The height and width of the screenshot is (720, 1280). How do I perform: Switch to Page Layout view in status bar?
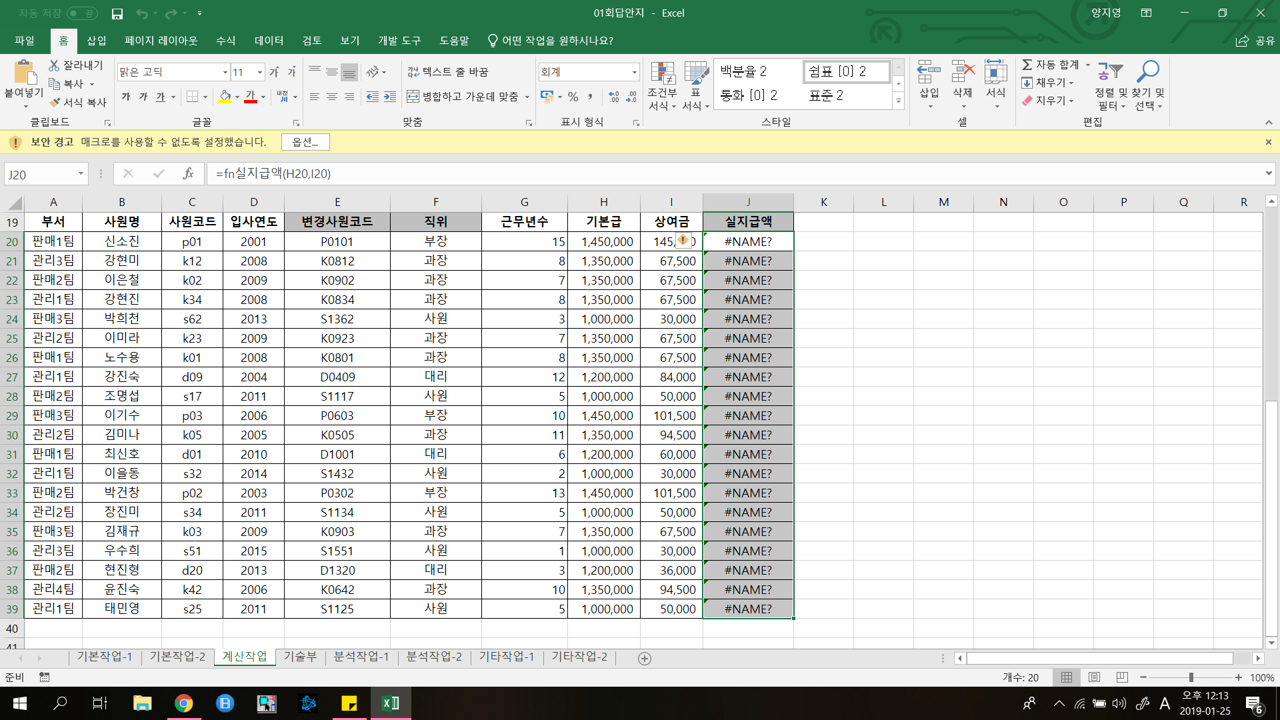tap(1094, 678)
